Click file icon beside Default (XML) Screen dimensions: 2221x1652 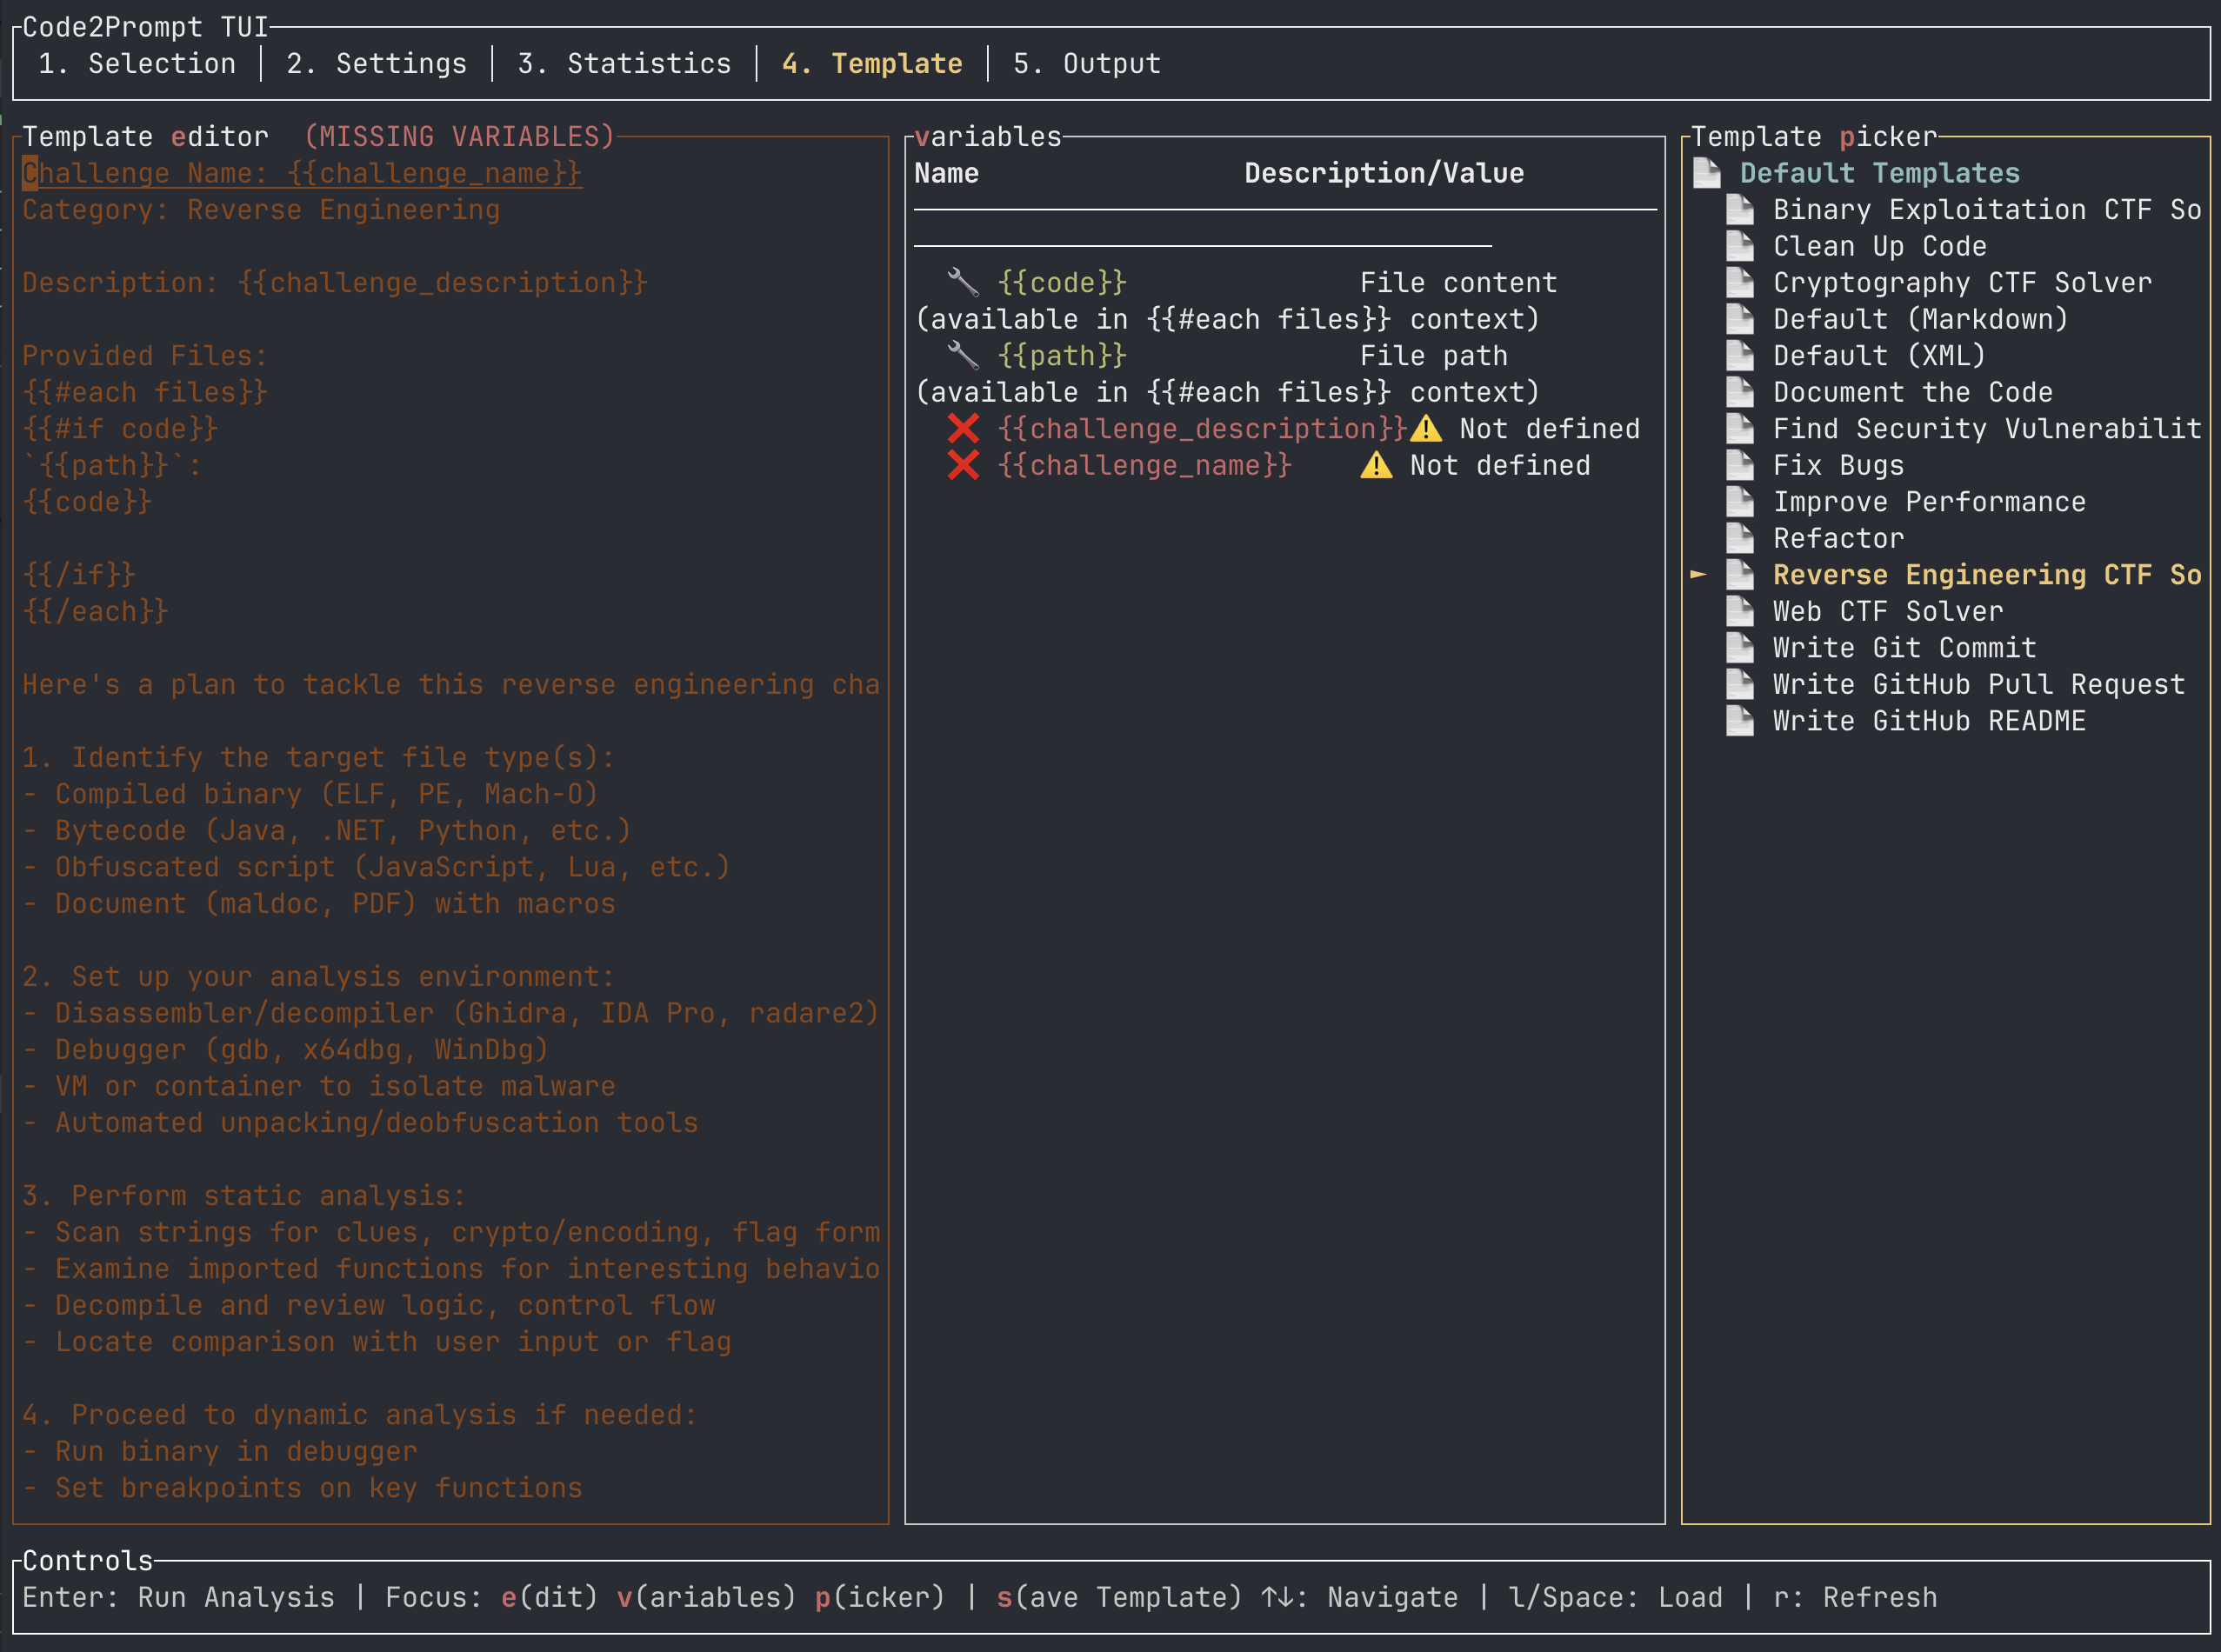tap(1740, 356)
